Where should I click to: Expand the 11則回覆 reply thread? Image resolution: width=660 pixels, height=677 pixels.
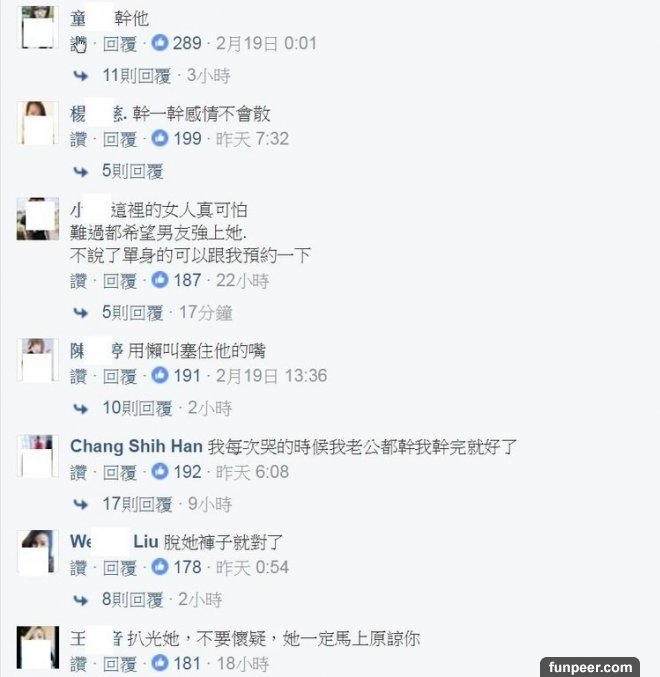(137, 75)
